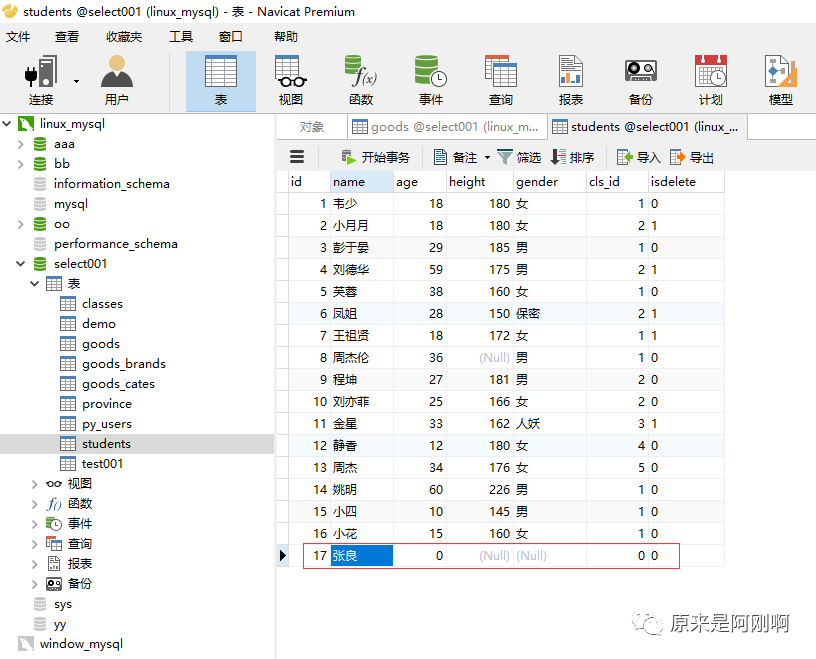This screenshot has width=816, height=659.
Task: Select the goods_cates table
Action: coord(118,384)
